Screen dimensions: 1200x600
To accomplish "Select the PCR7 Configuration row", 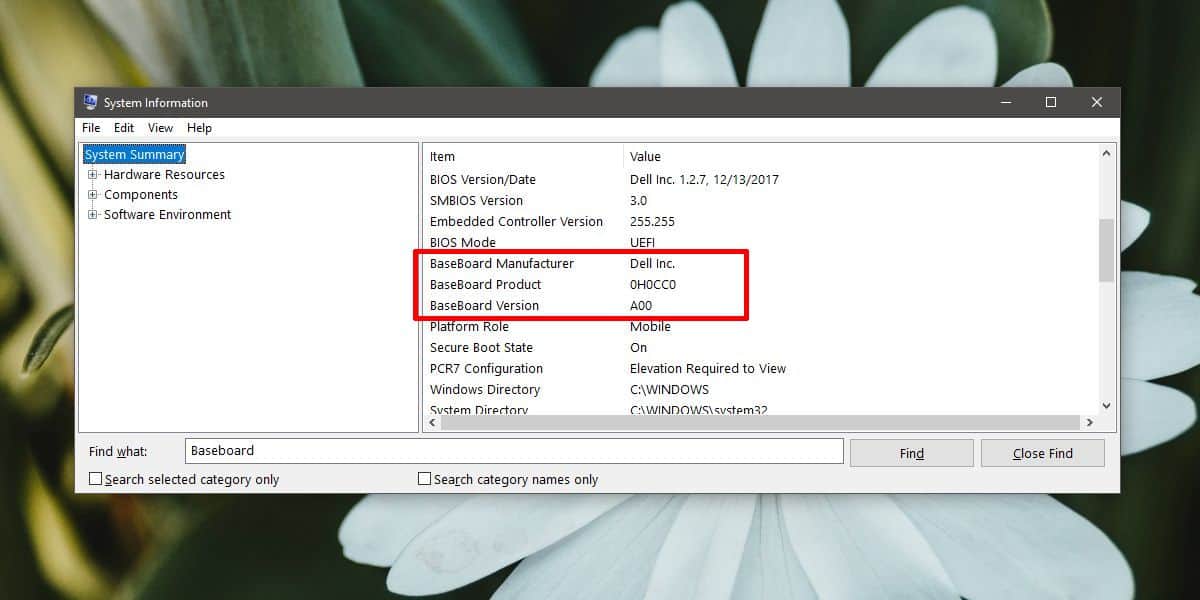I will [760, 369].
